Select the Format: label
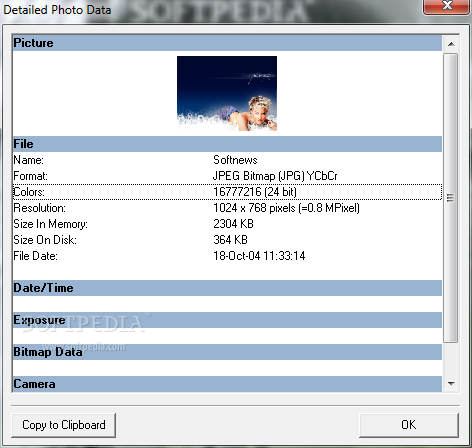 click(x=30, y=176)
